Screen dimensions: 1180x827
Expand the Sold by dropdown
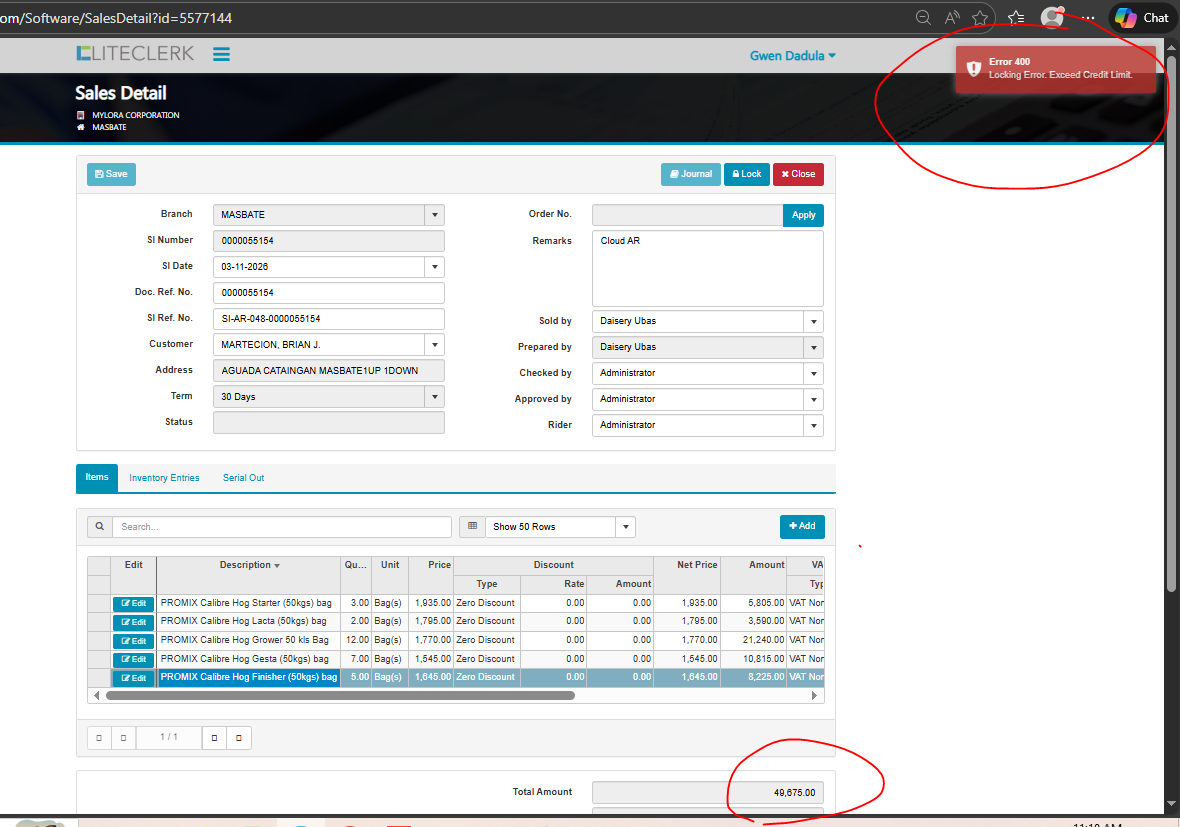point(814,321)
